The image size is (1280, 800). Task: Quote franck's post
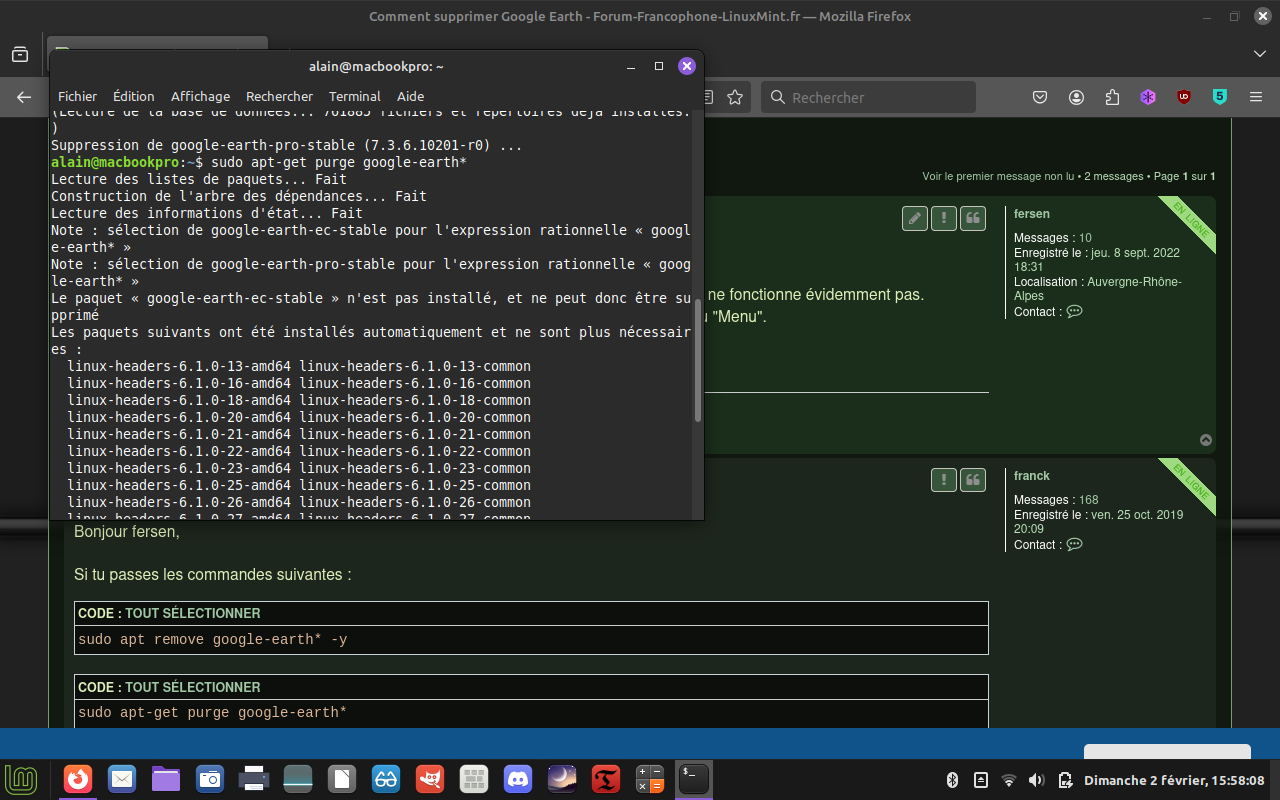click(973, 480)
